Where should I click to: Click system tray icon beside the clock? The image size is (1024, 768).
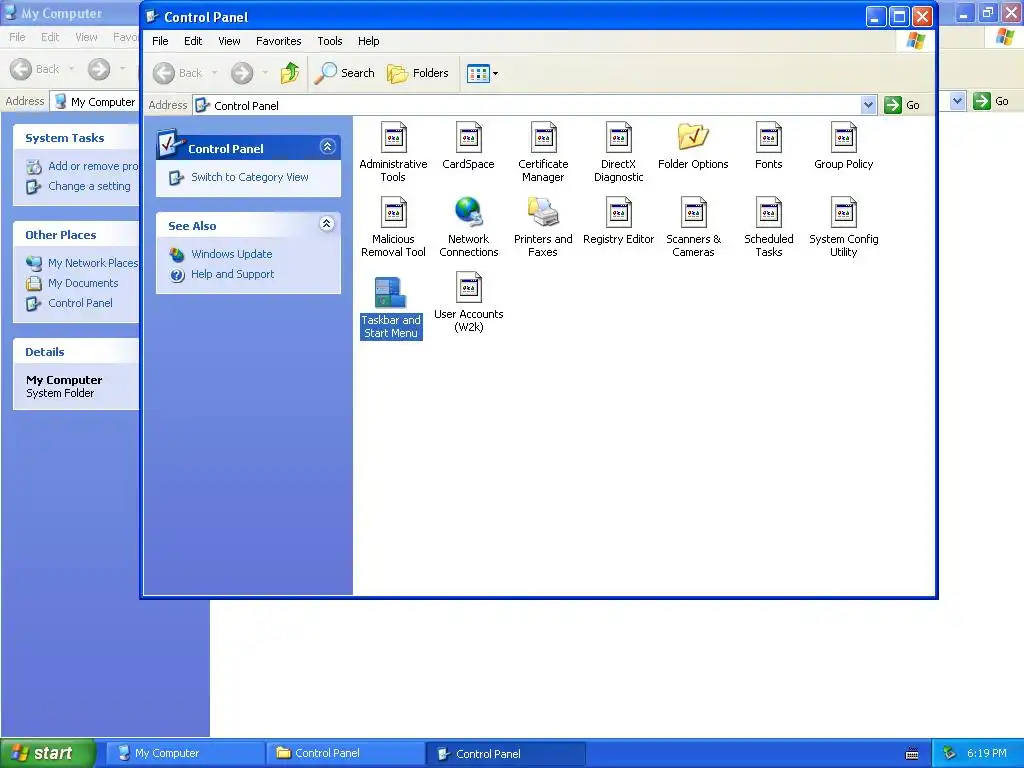coord(950,753)
